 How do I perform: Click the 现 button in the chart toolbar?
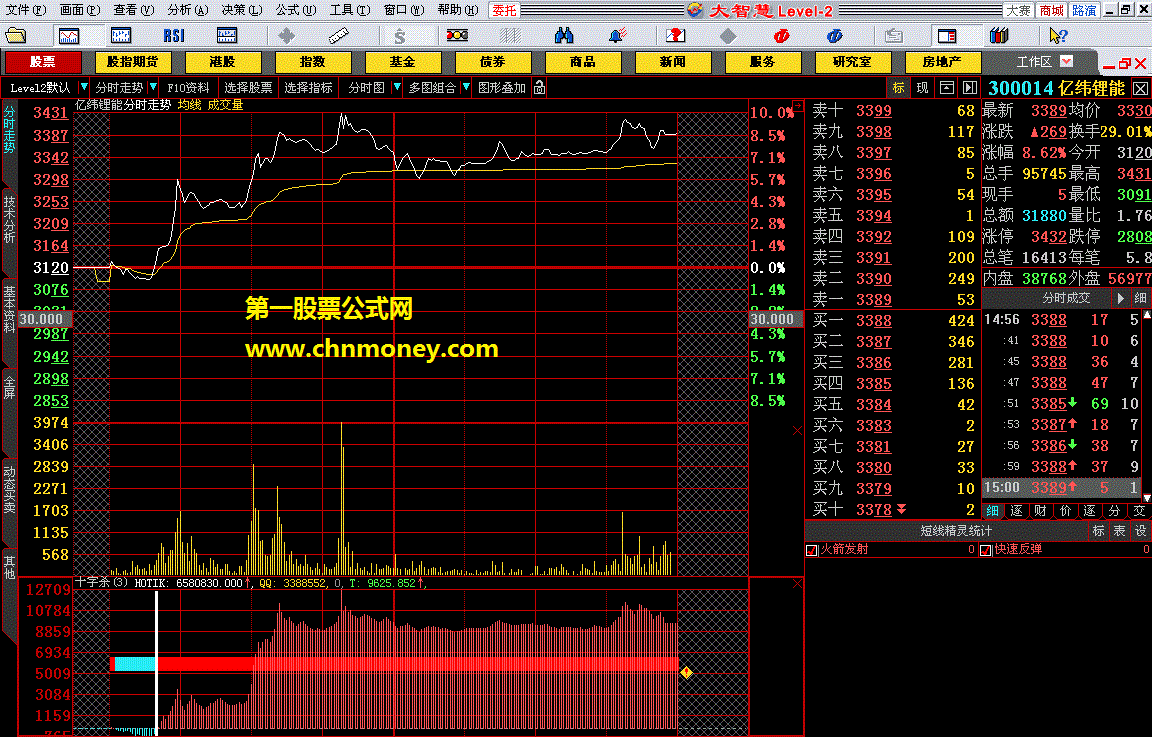(923, 87)
